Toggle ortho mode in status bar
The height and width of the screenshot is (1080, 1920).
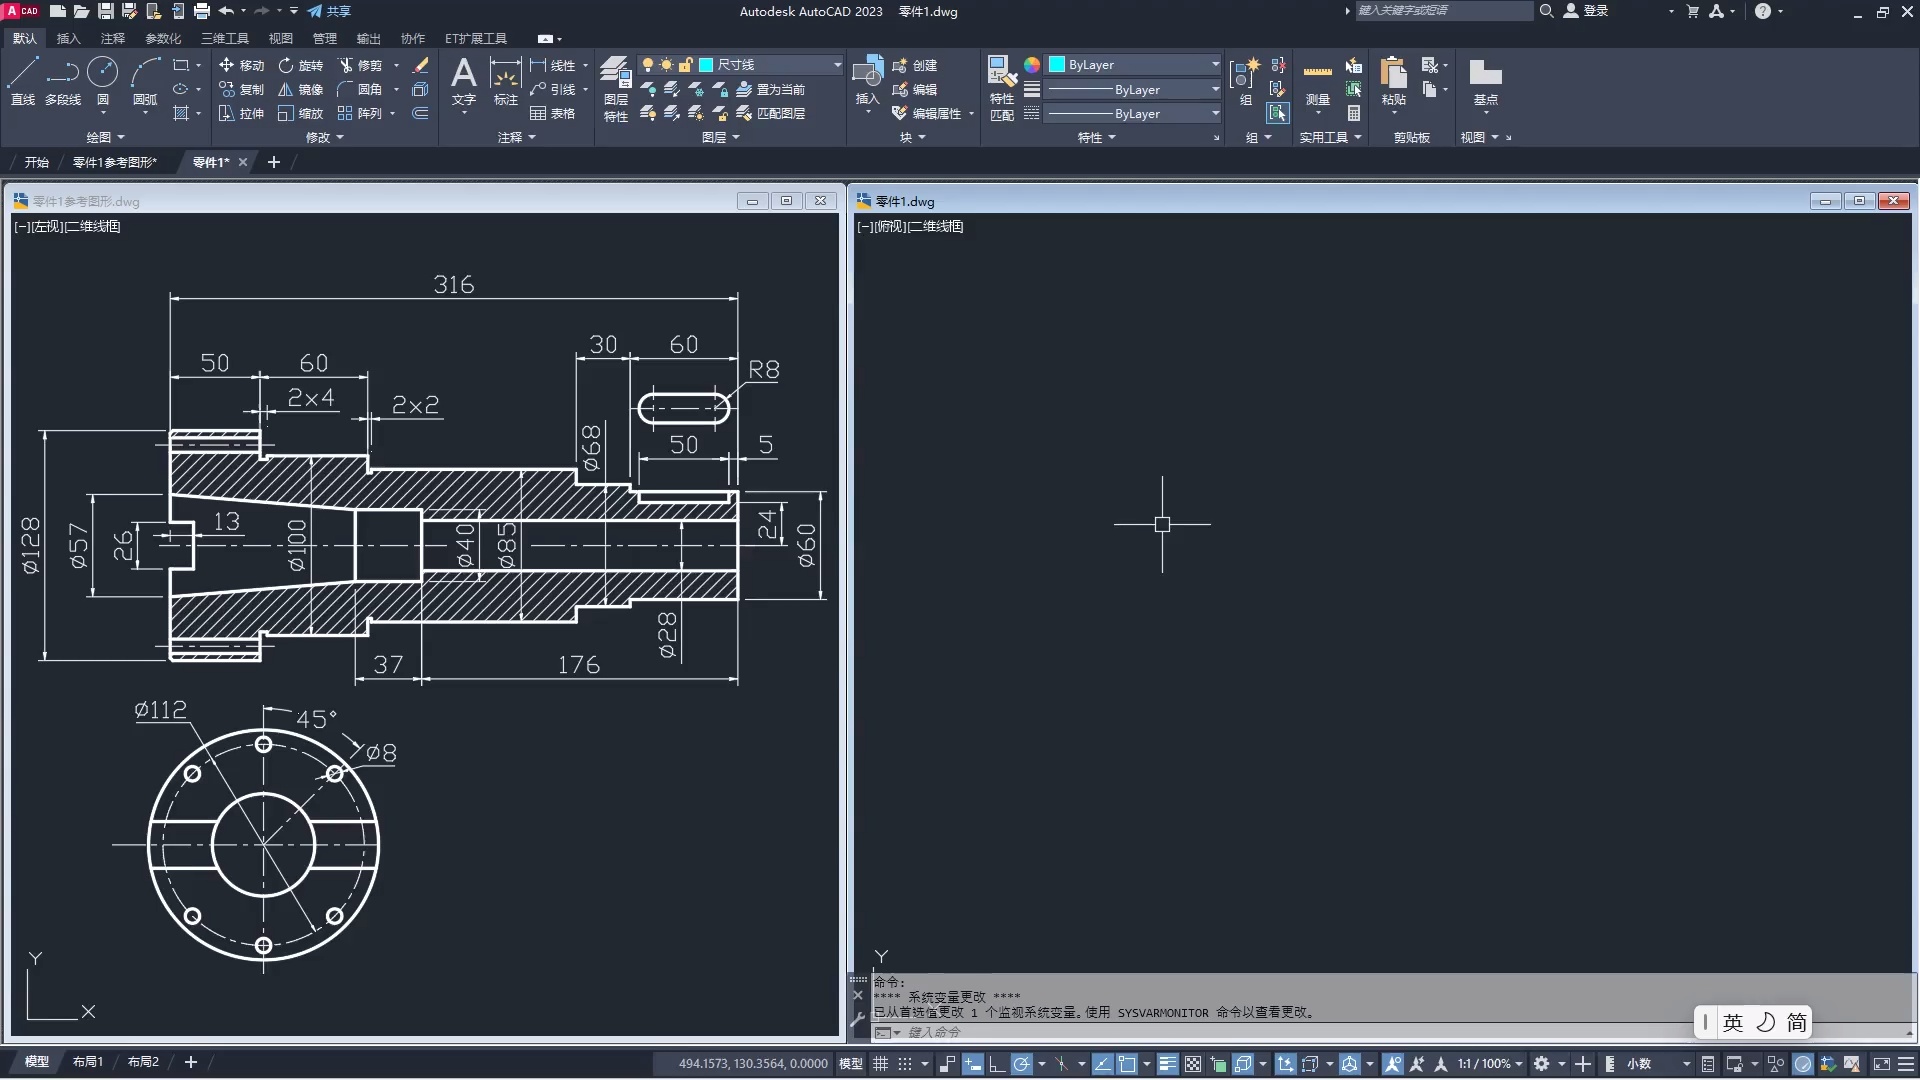[997, 1064]
